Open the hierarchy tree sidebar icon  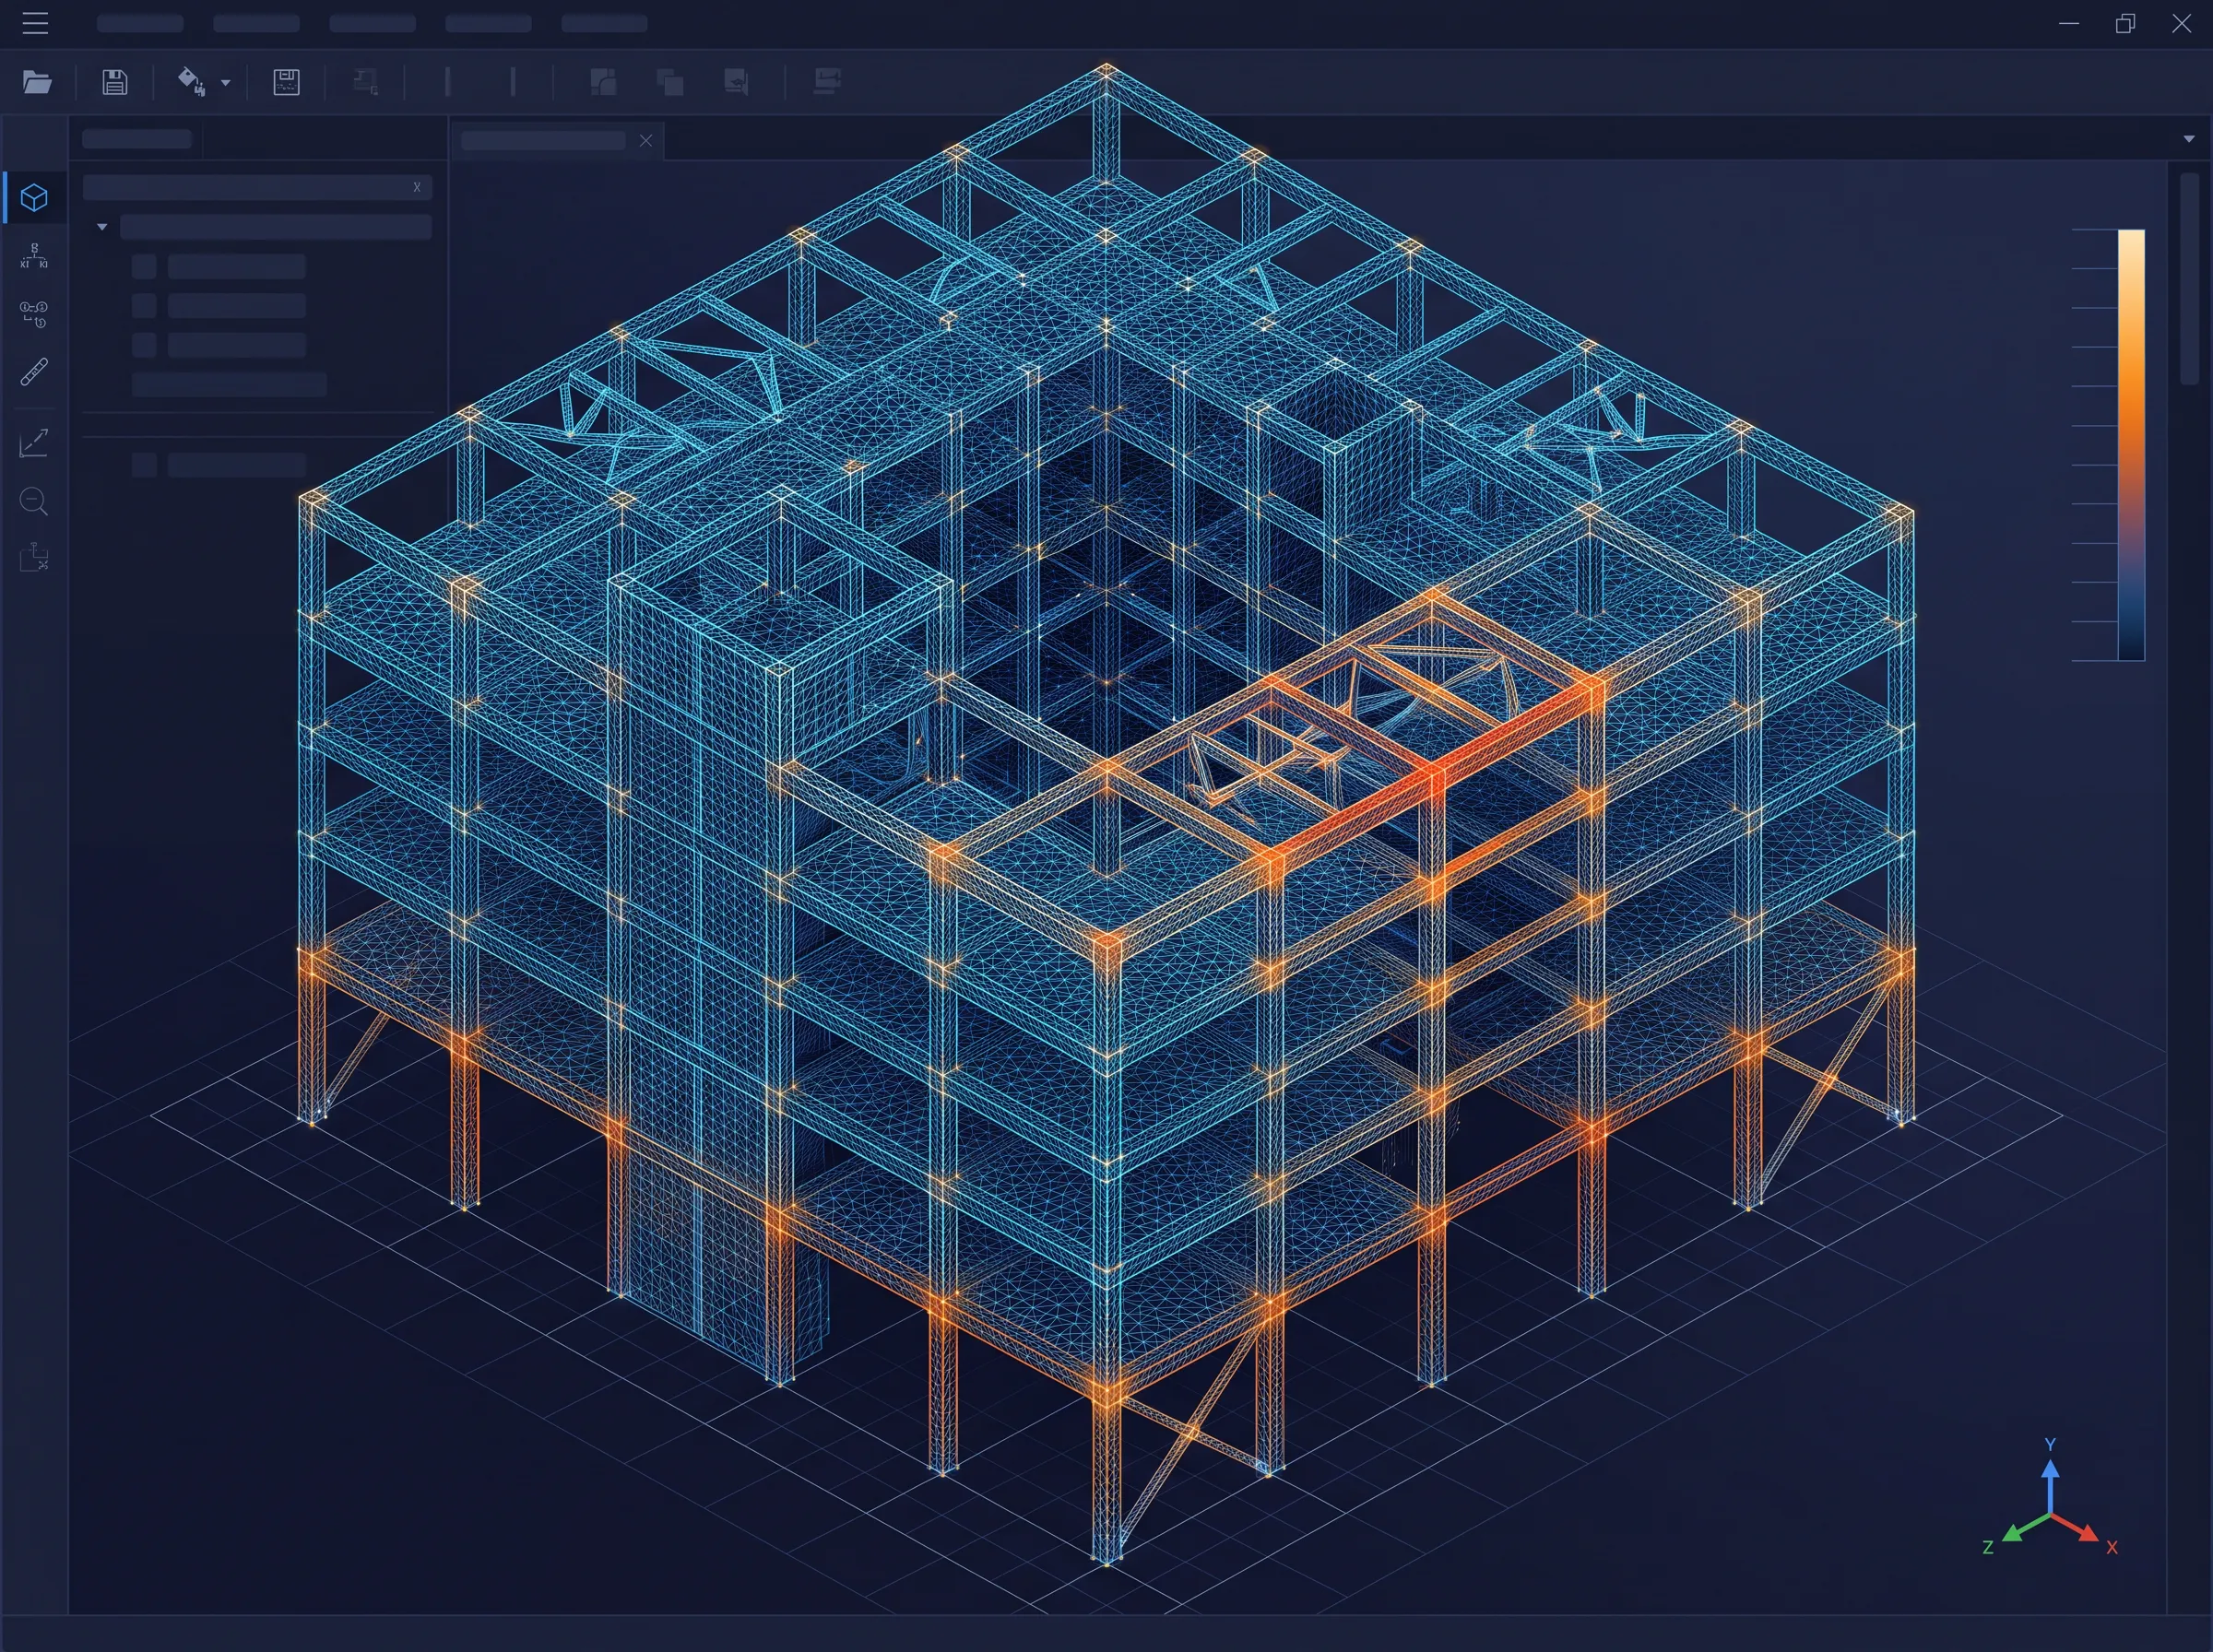pos(35,256)
